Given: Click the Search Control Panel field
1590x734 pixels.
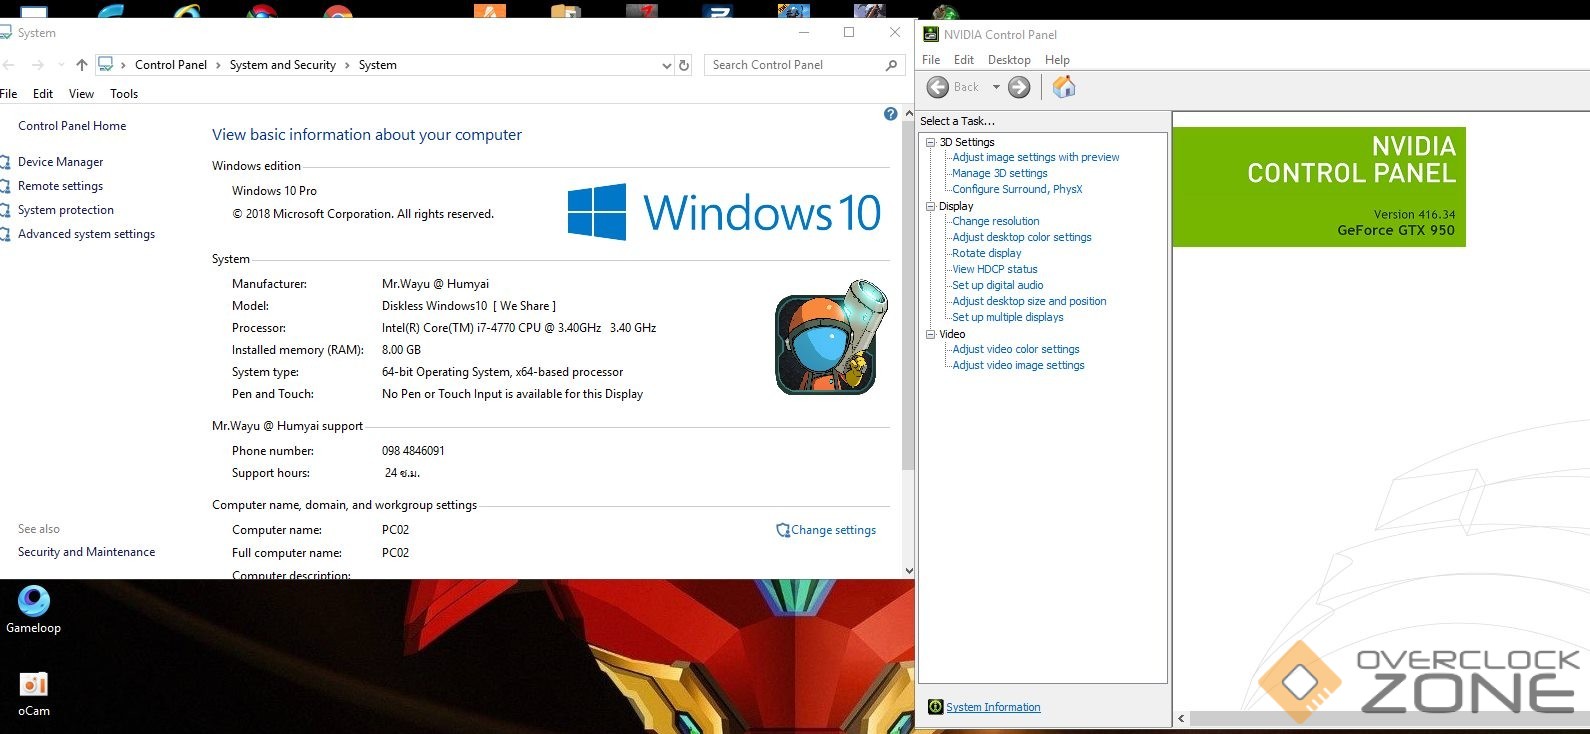Looking at the screenshot, I should pos(795,65).
